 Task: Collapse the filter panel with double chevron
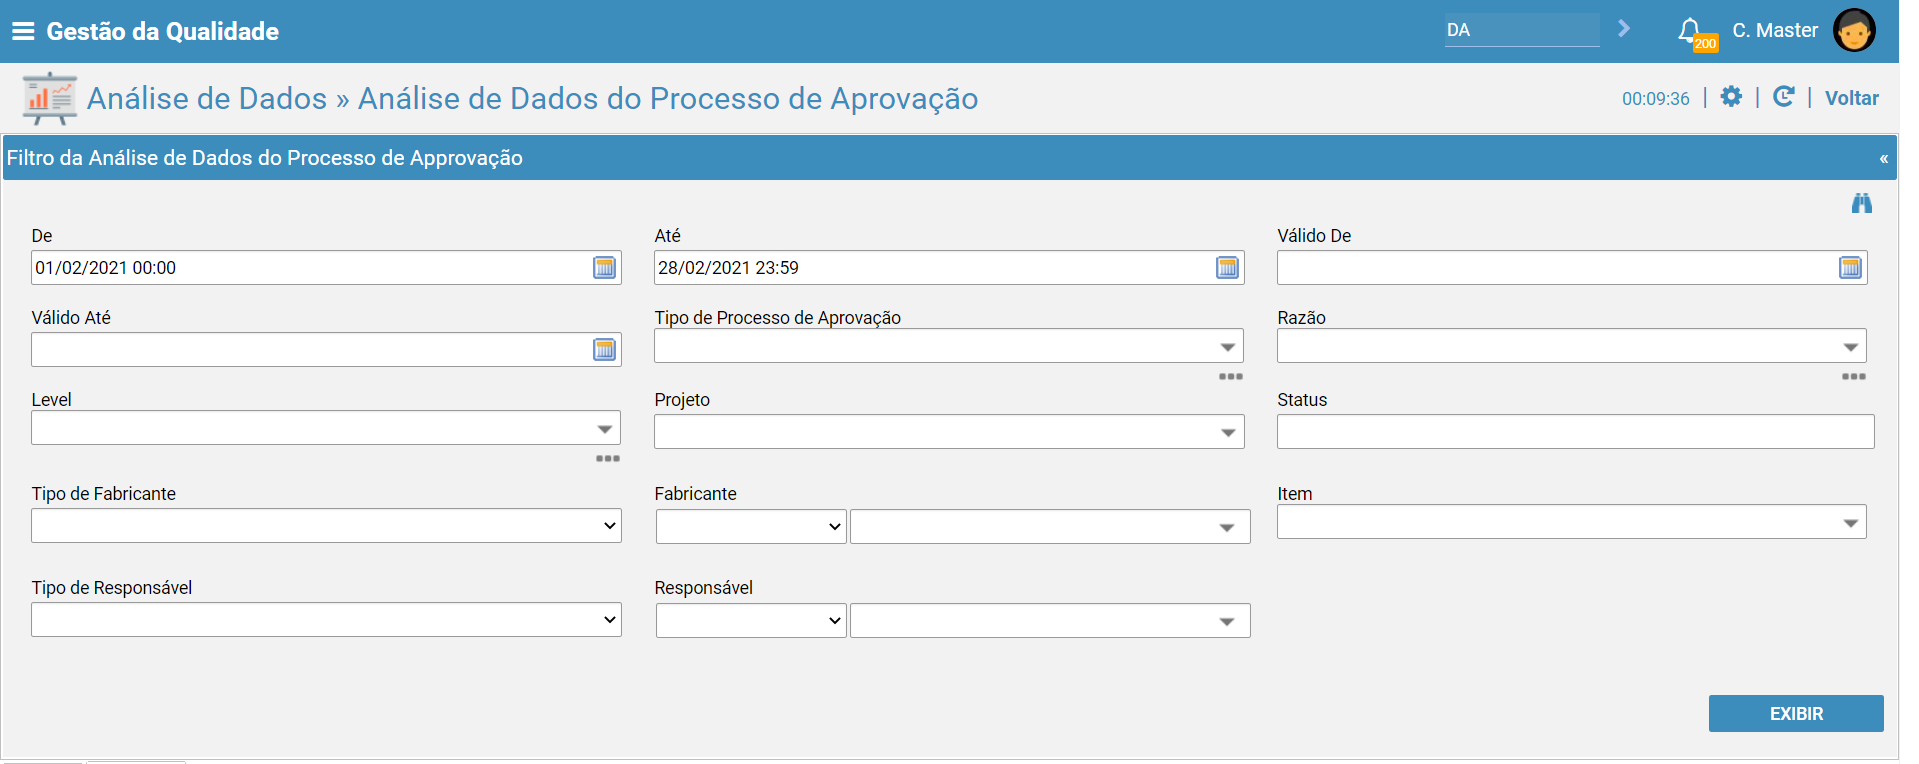coord(1884,159)
